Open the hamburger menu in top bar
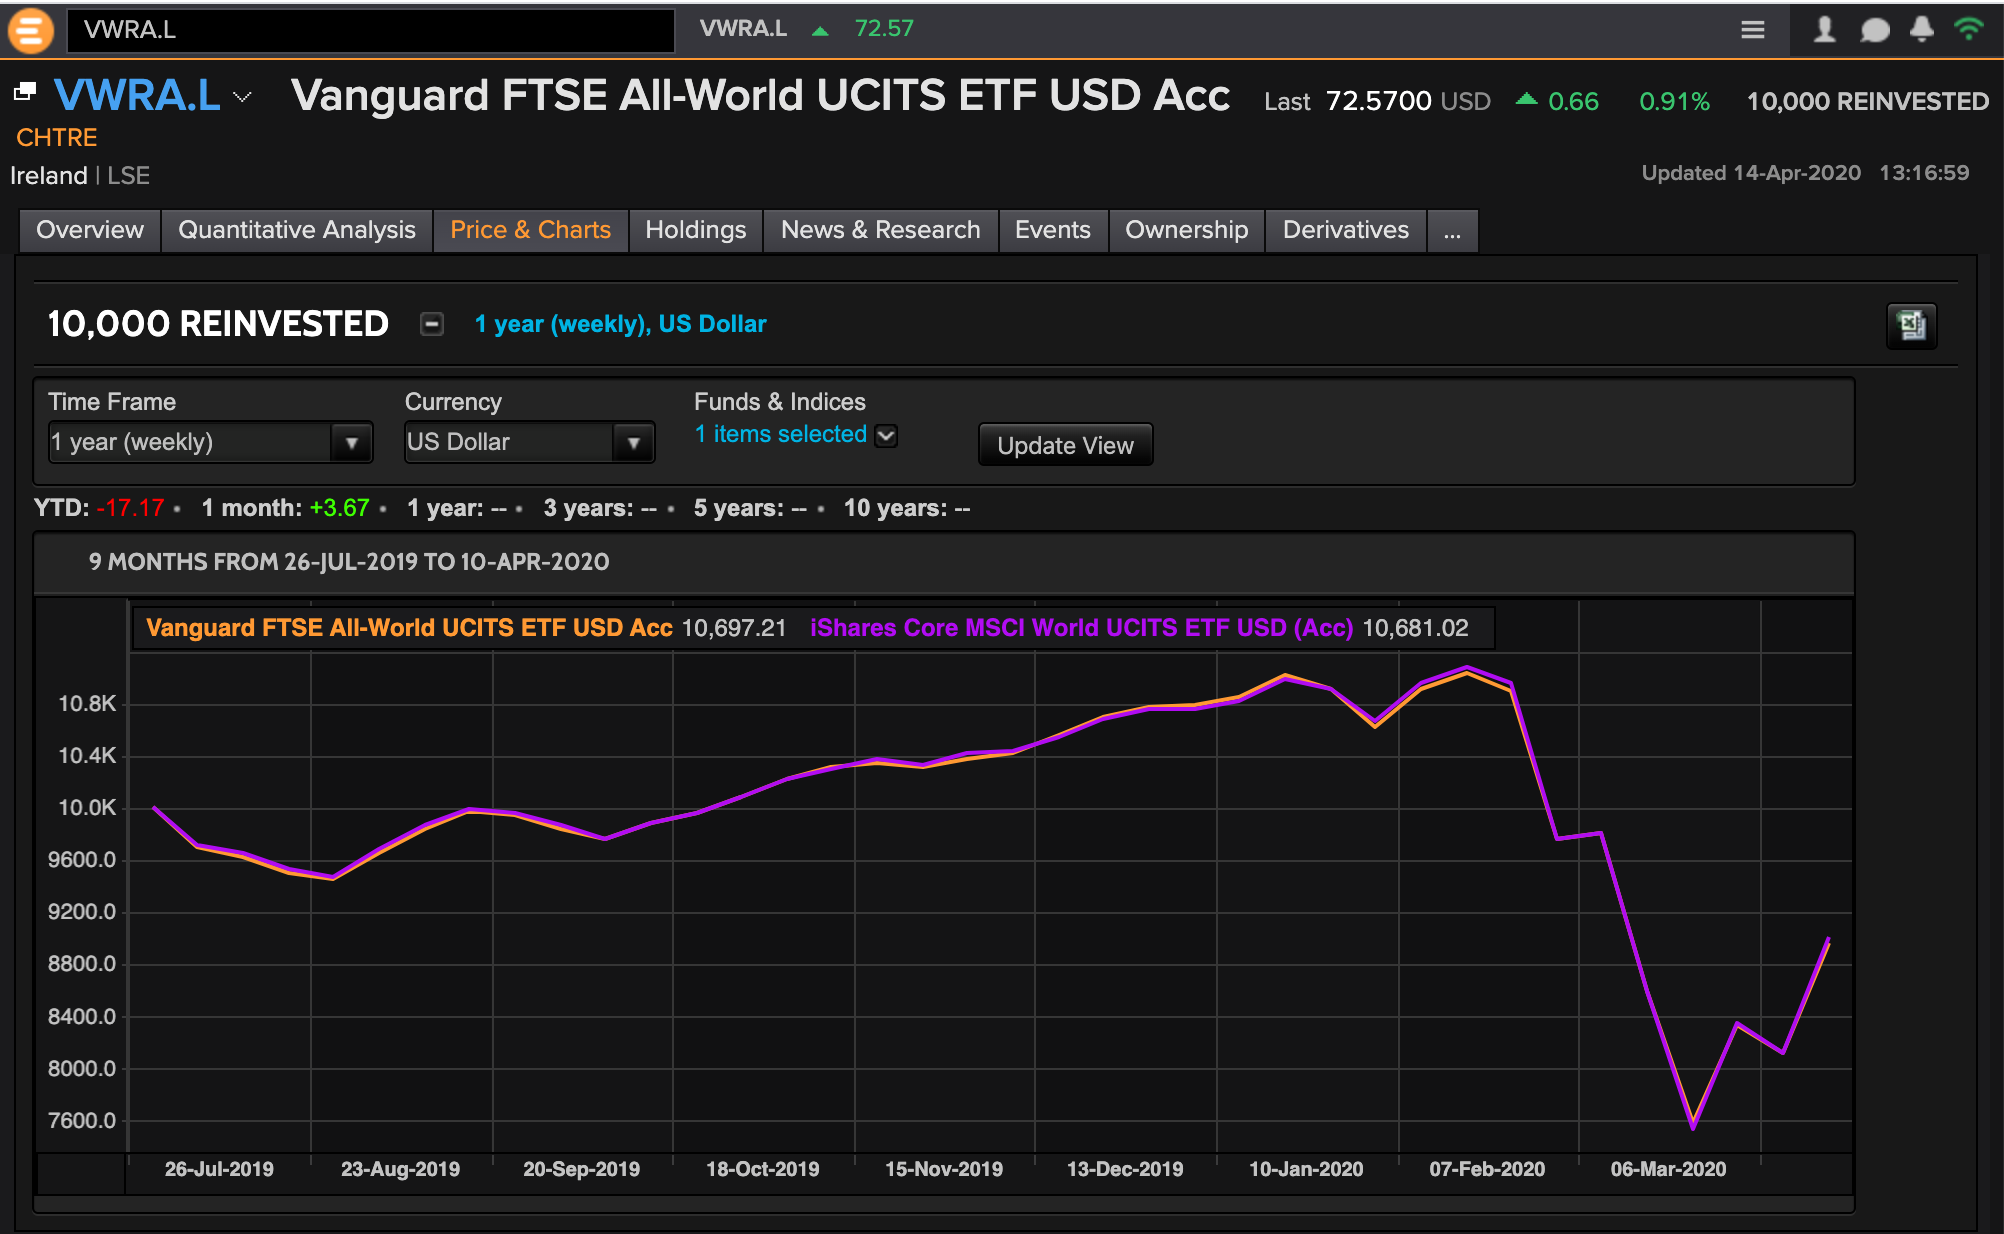 [1752, 30]
